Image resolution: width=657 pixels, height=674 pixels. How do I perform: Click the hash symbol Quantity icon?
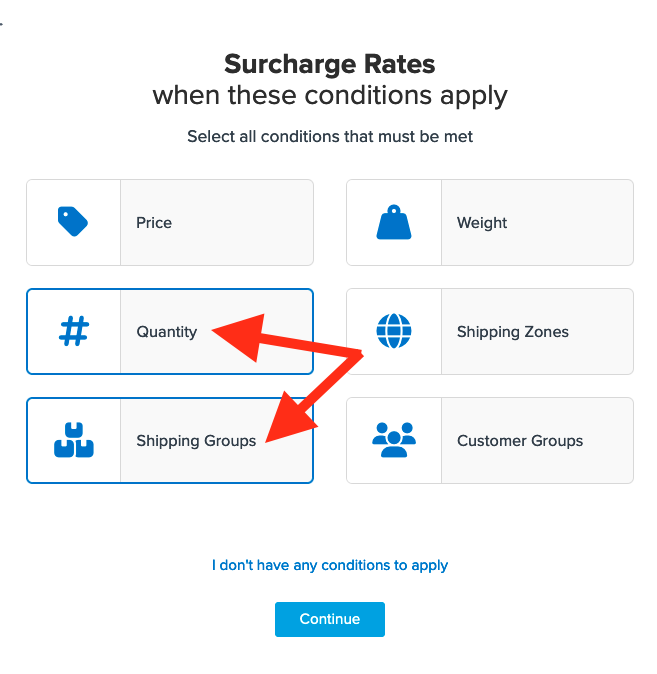pos(73,331)
